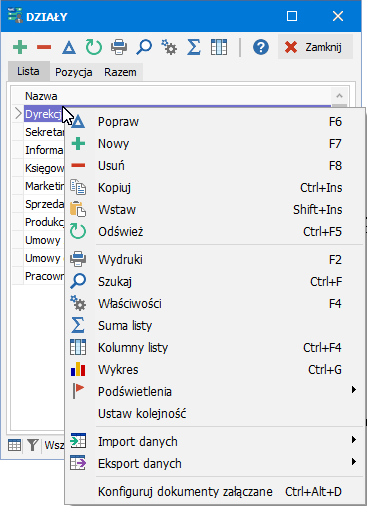Click the table grid icon in status bar
The width and height of the screenshot is (367, 506).
[x=14, y=445]
